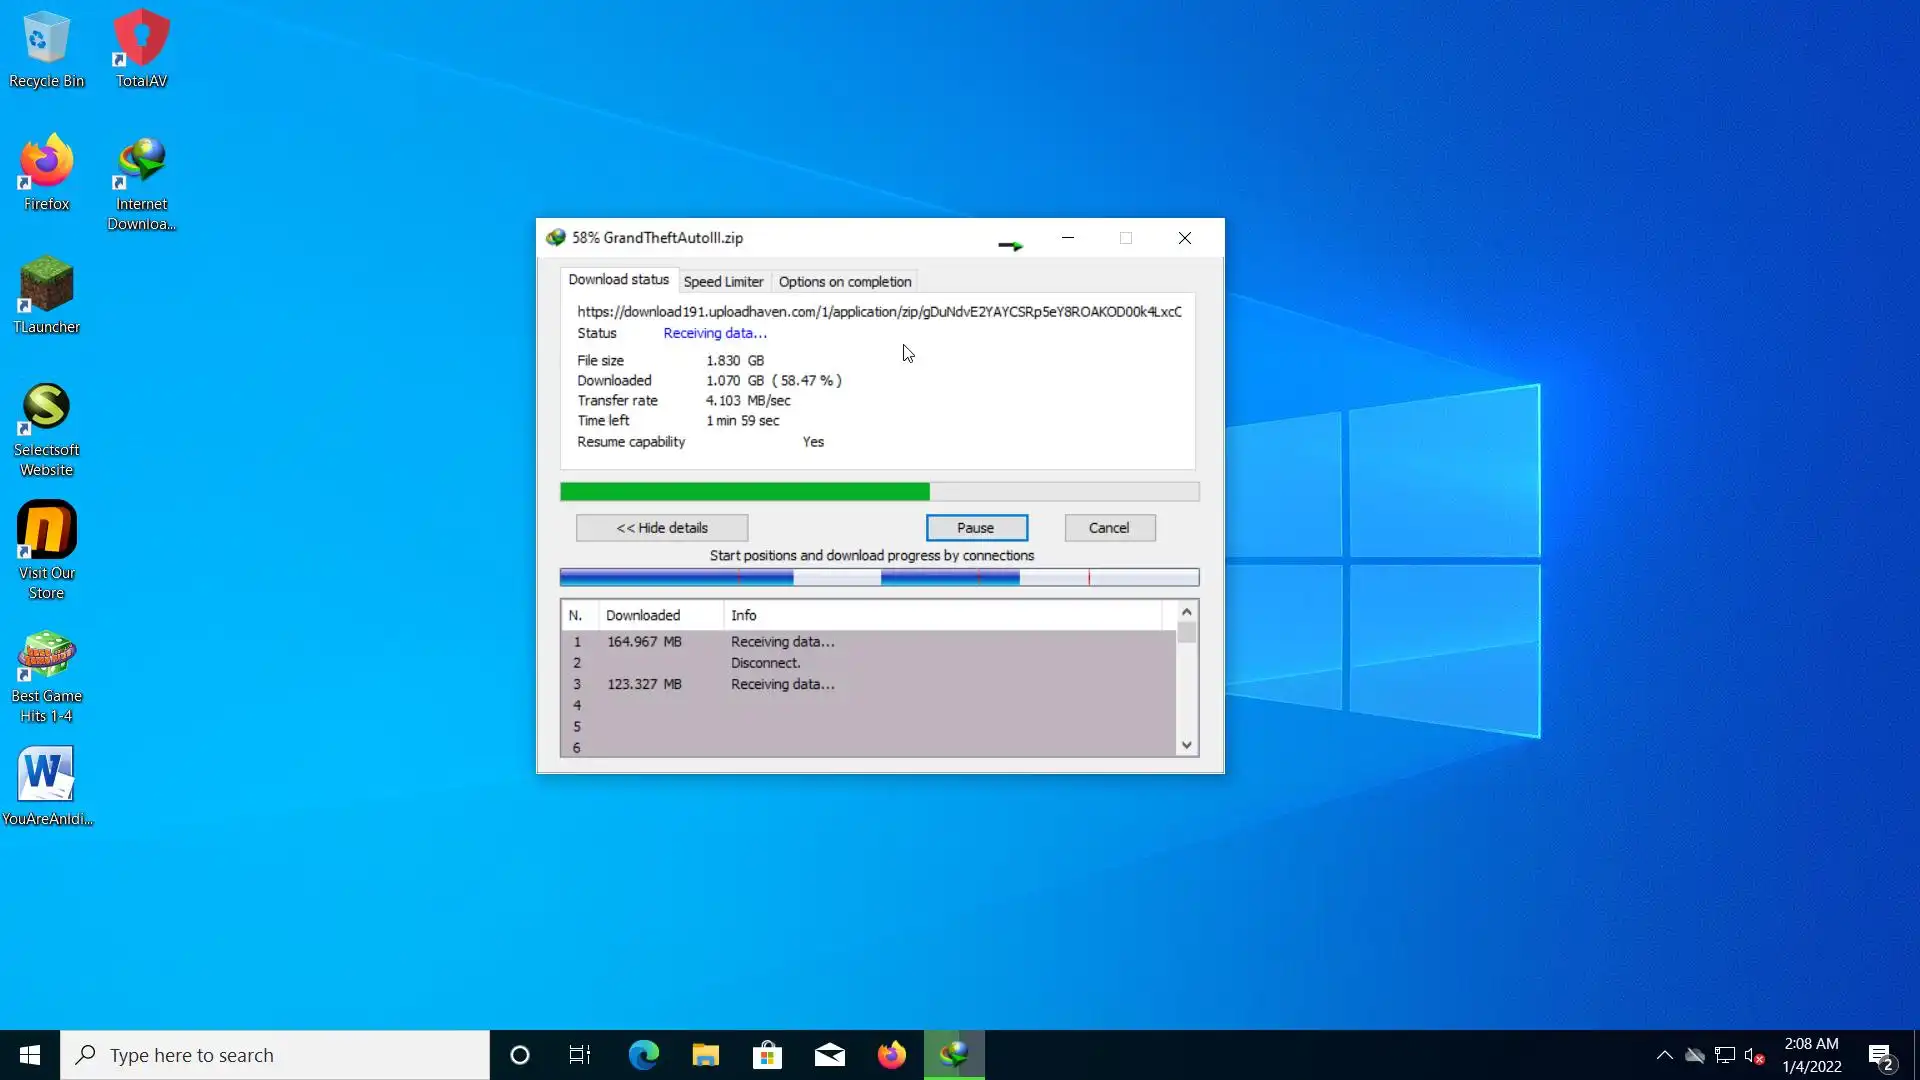Cancel the current download
The width and height of the screenshot is (1920, 1080).
coord(1109,528)
